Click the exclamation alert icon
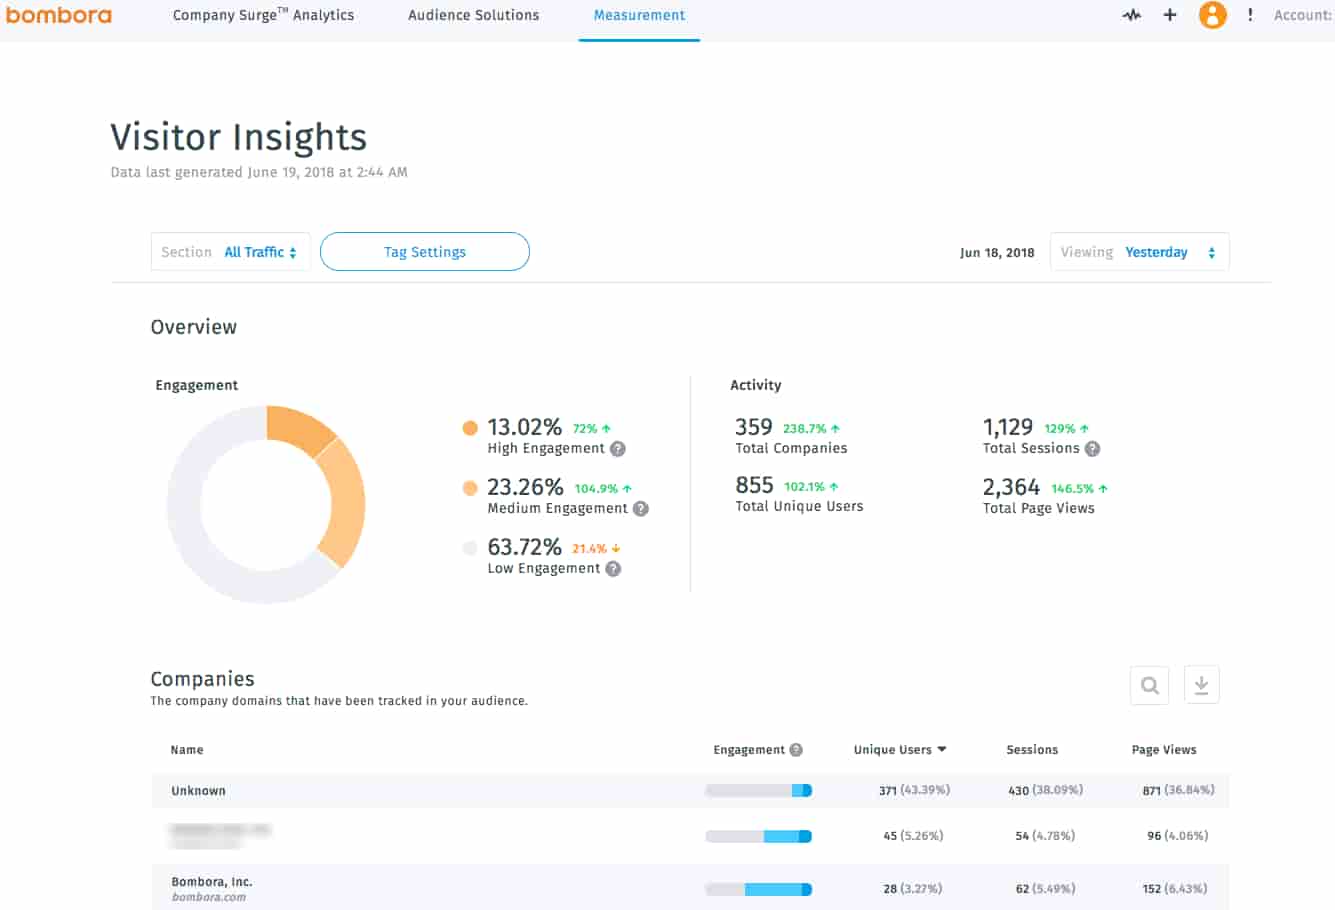 click(1250, 15)
